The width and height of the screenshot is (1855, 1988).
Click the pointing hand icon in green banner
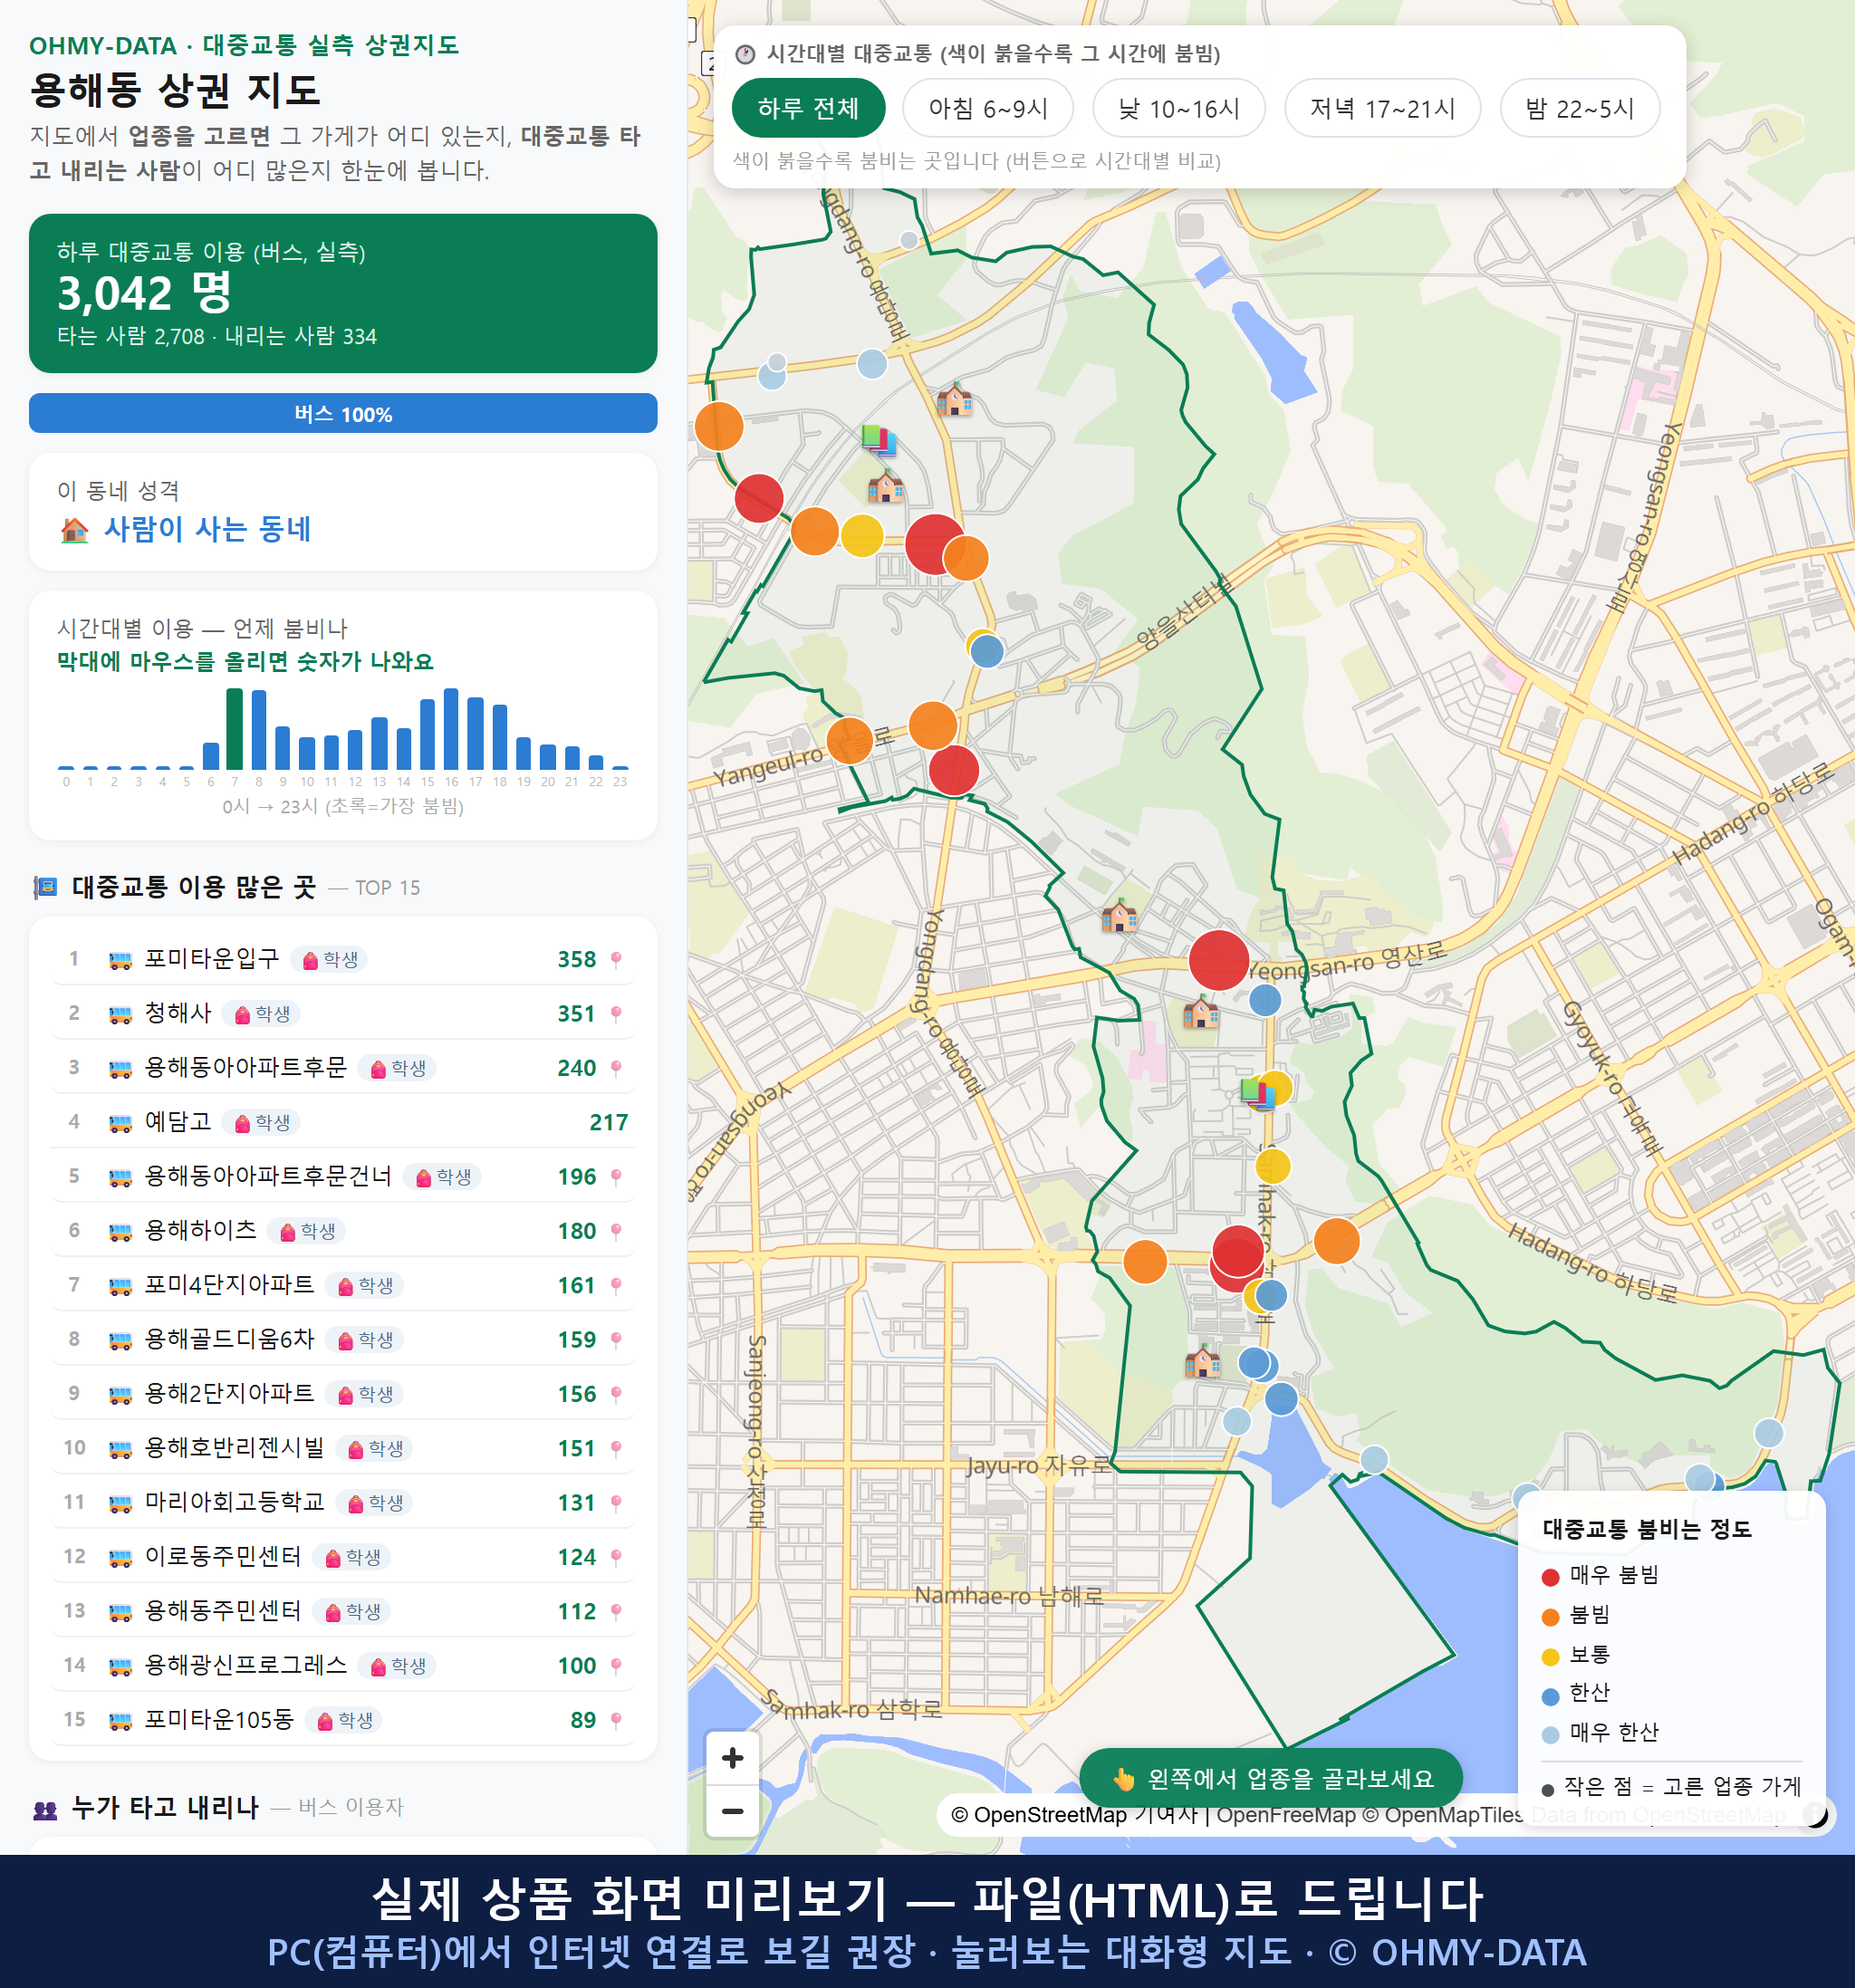(1123, 1779)
